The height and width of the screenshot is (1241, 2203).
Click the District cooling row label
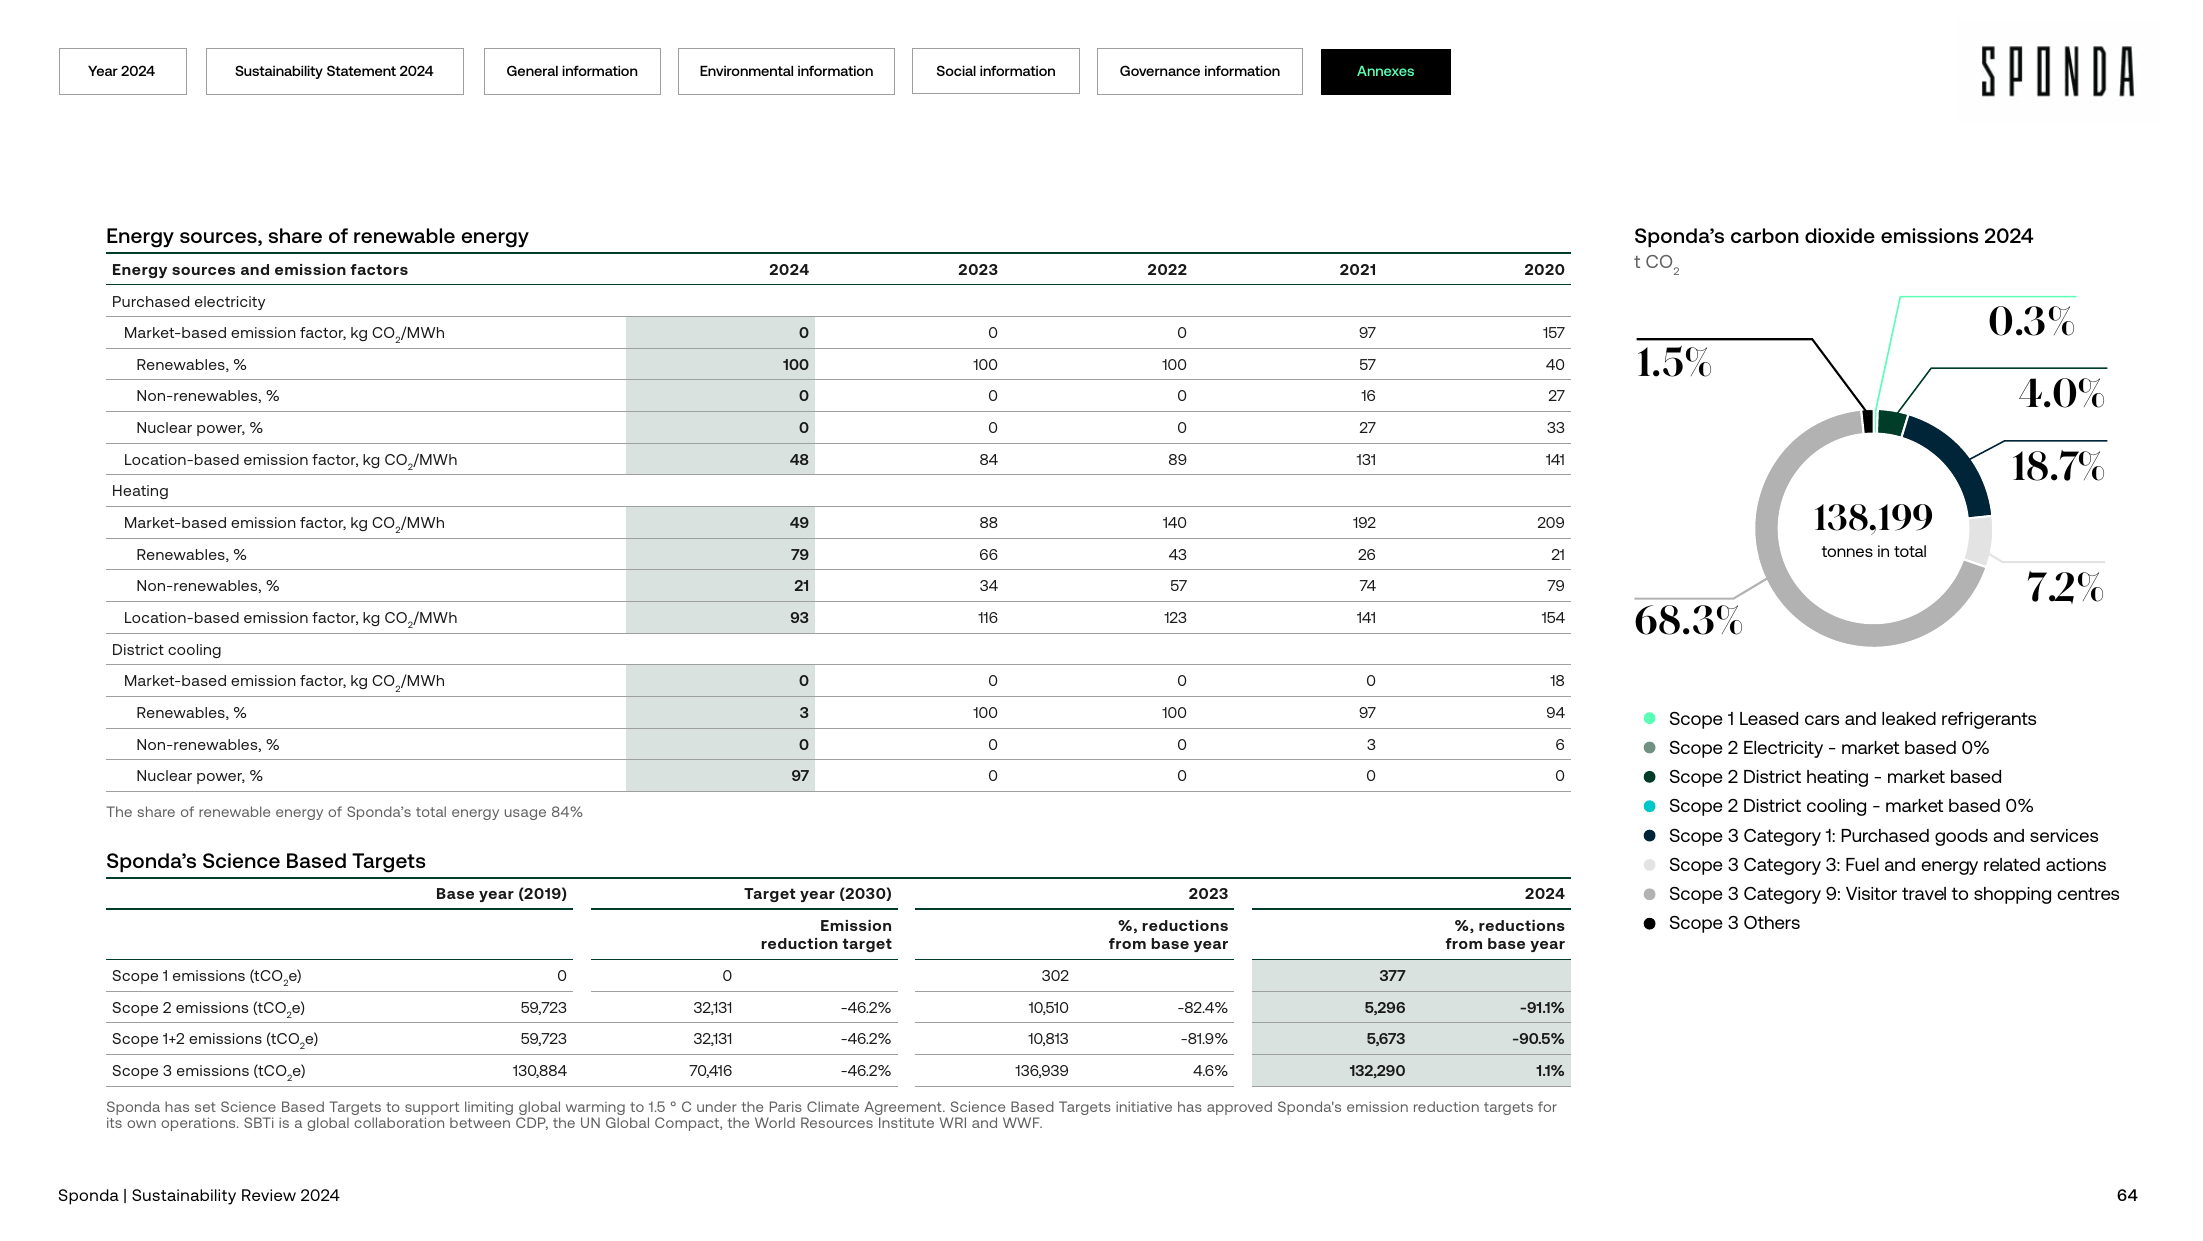(x=166, y=650)
